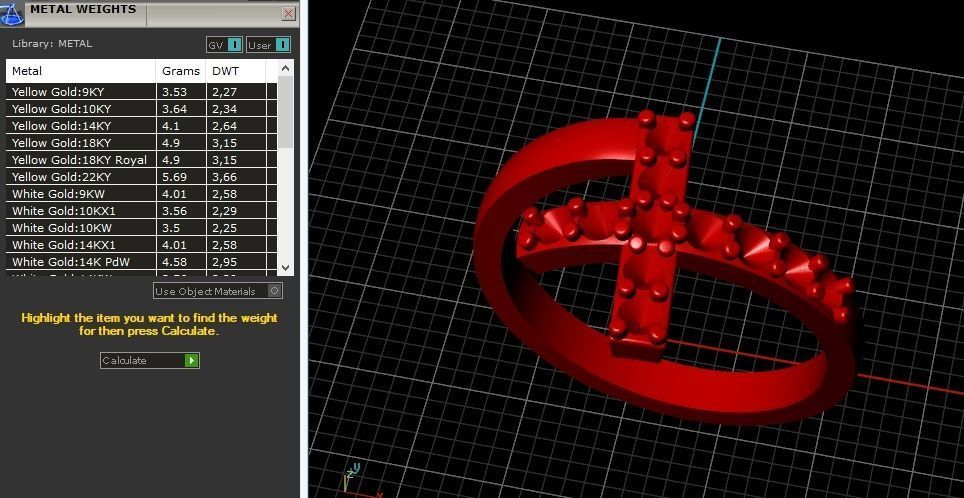
Task: Click the metal list scrollbar thumb
Action: pos(285,113)
